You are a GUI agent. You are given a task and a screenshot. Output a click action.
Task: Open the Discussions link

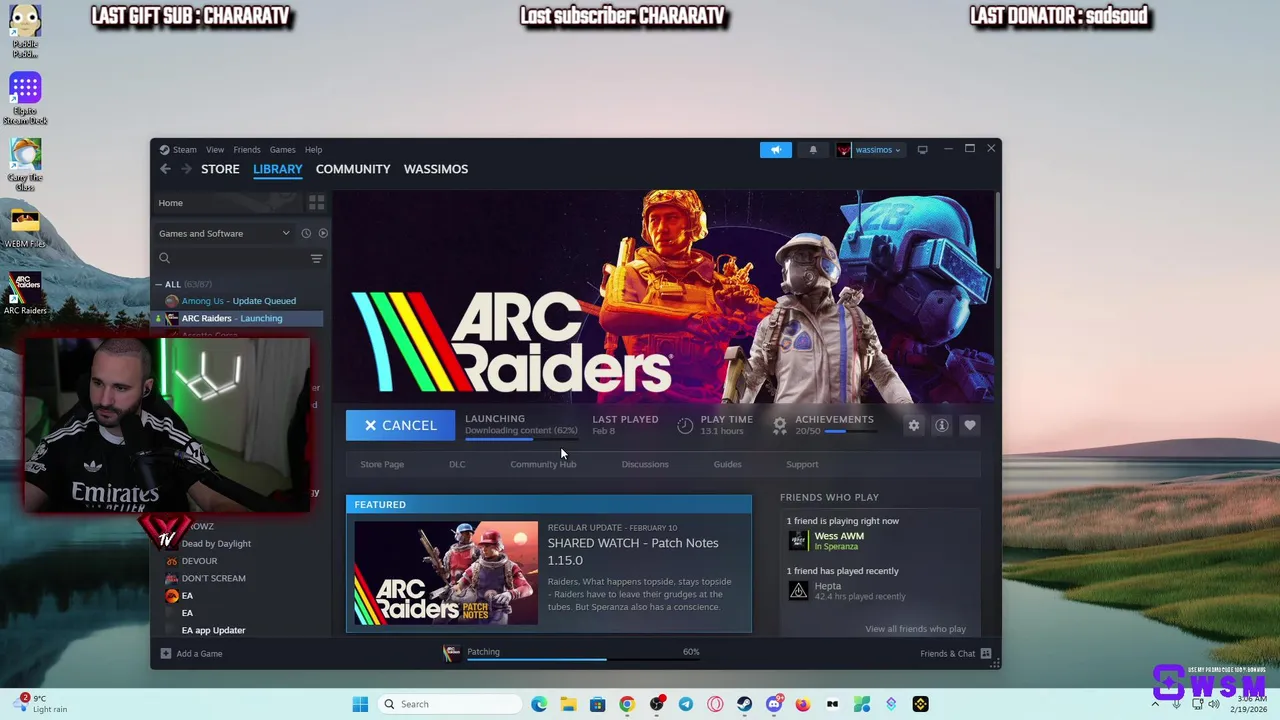(x=645, y=464)
